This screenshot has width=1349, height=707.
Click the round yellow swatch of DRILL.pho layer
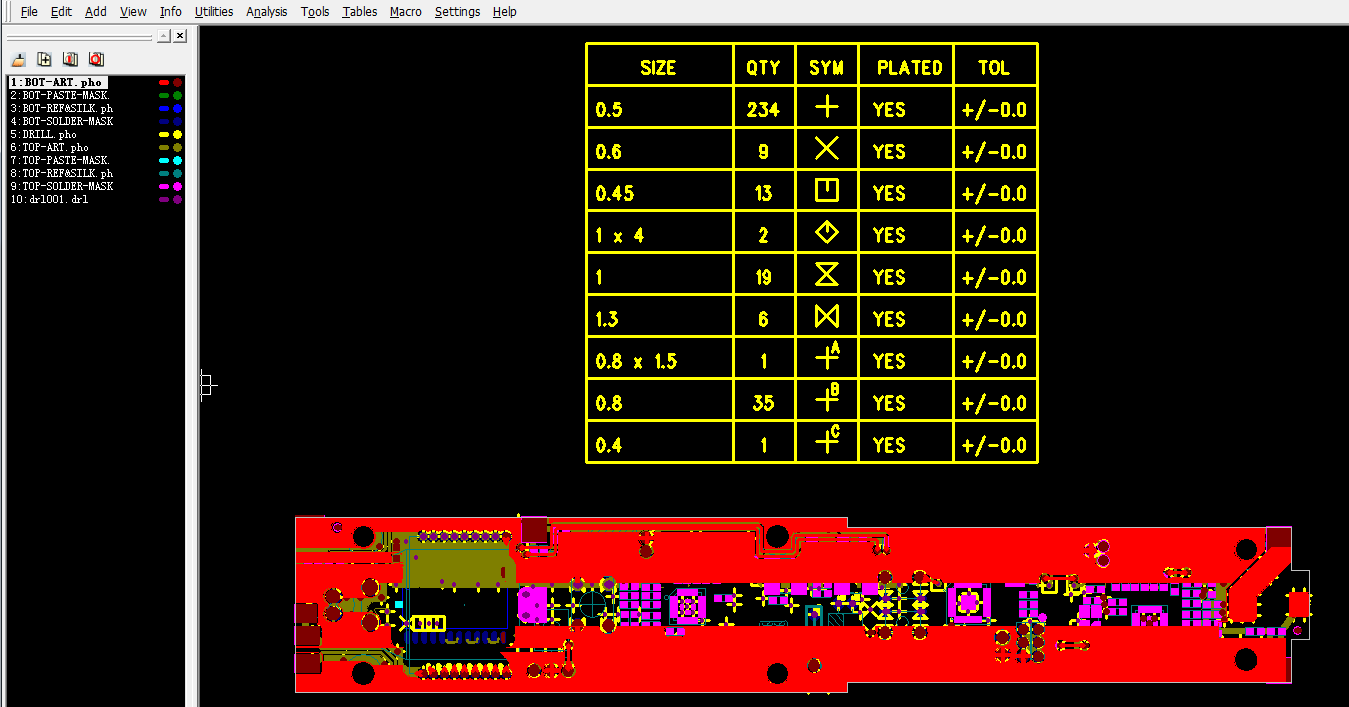pyautogui.click(x=177, y=134)
